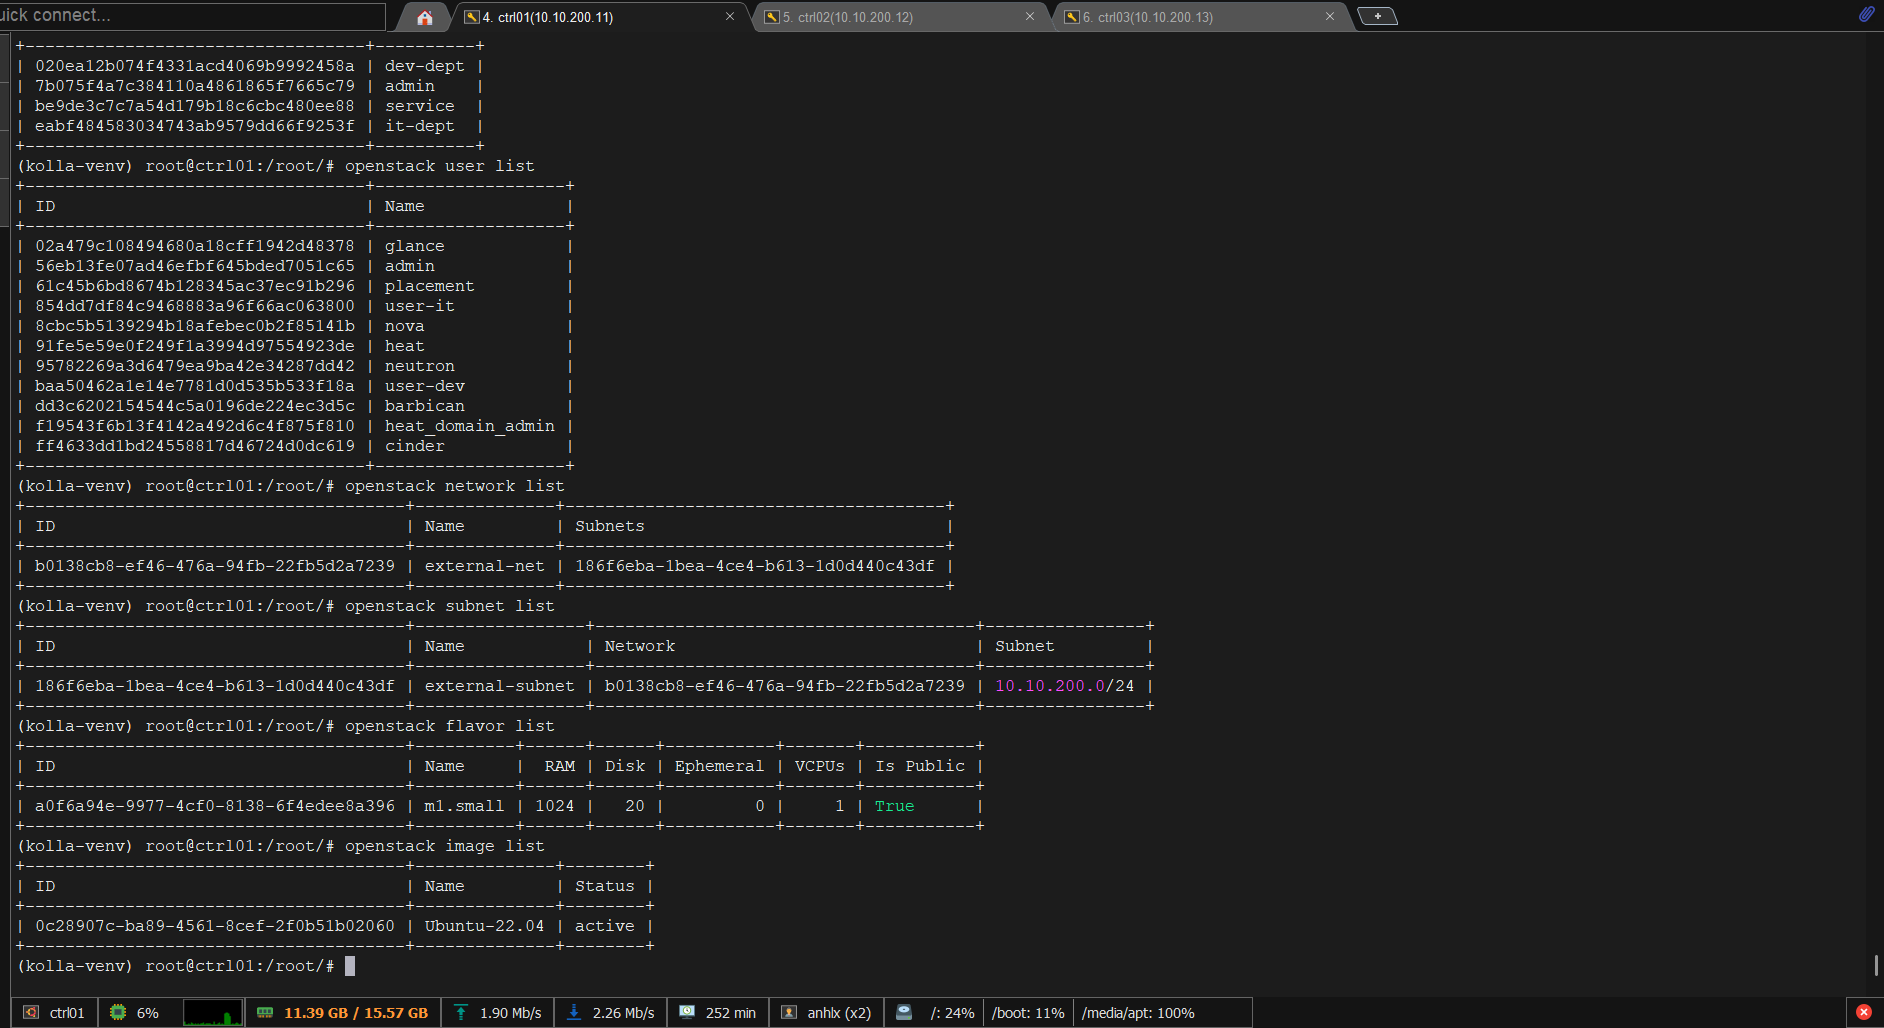Click the terminal cursor at last prompt

tap(350, 966)
